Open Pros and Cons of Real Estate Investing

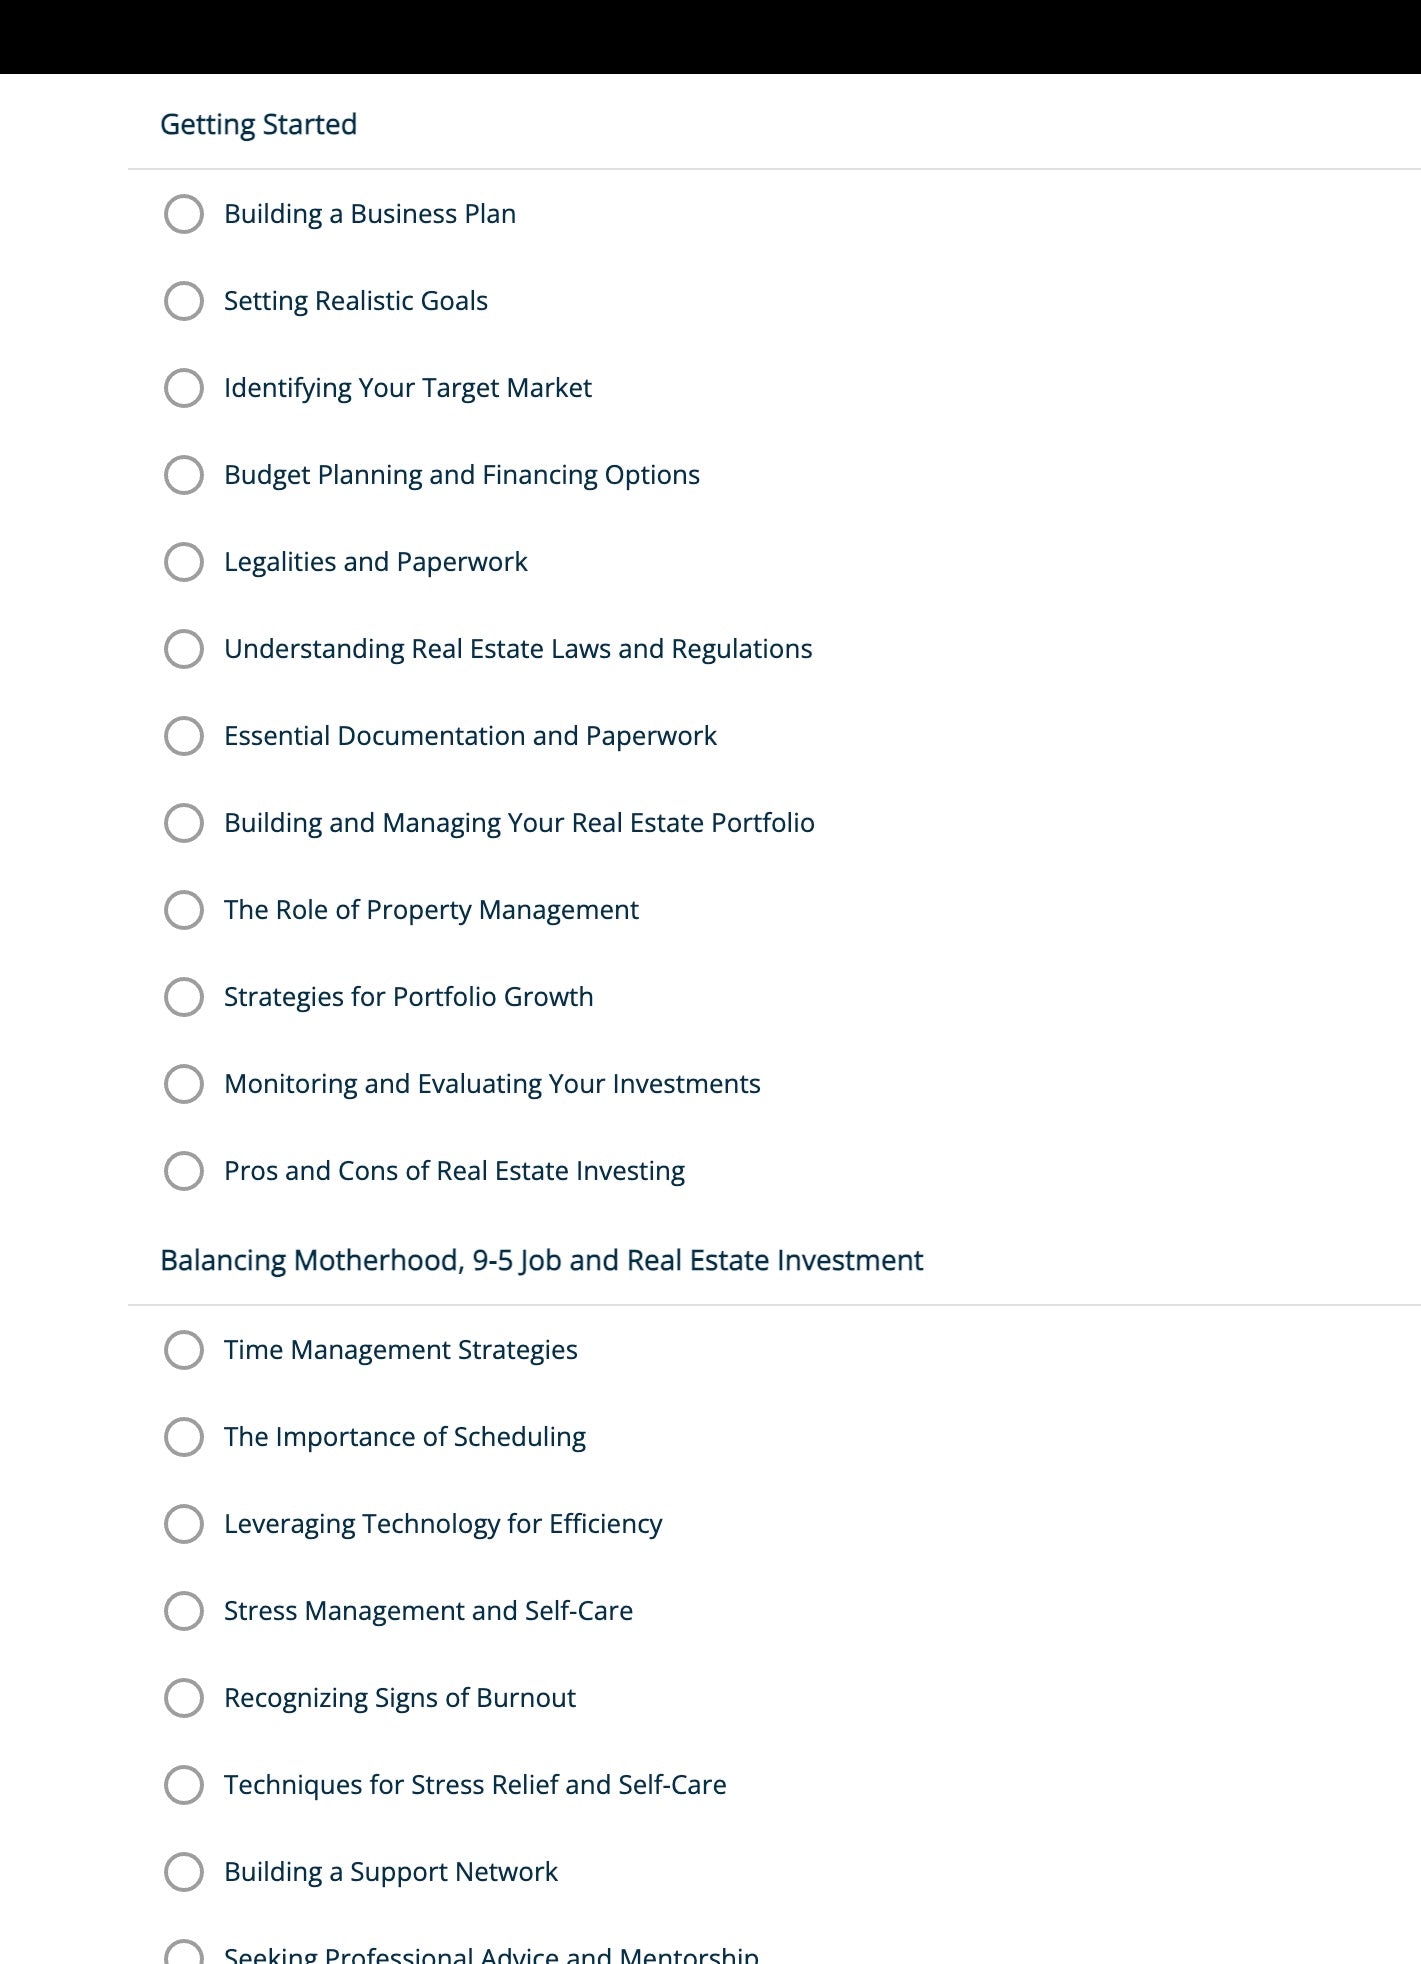click(x=454, y=1171)
